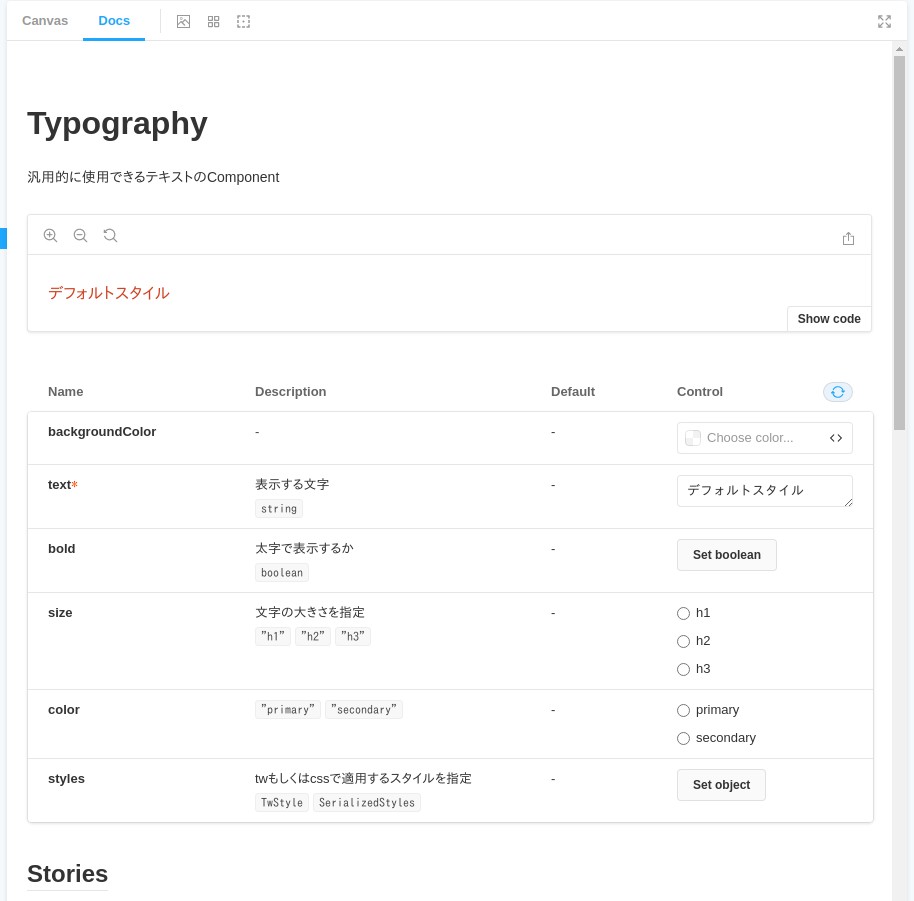Click the "boolean" type tag
914x901 pixels.
pos(282,573)
